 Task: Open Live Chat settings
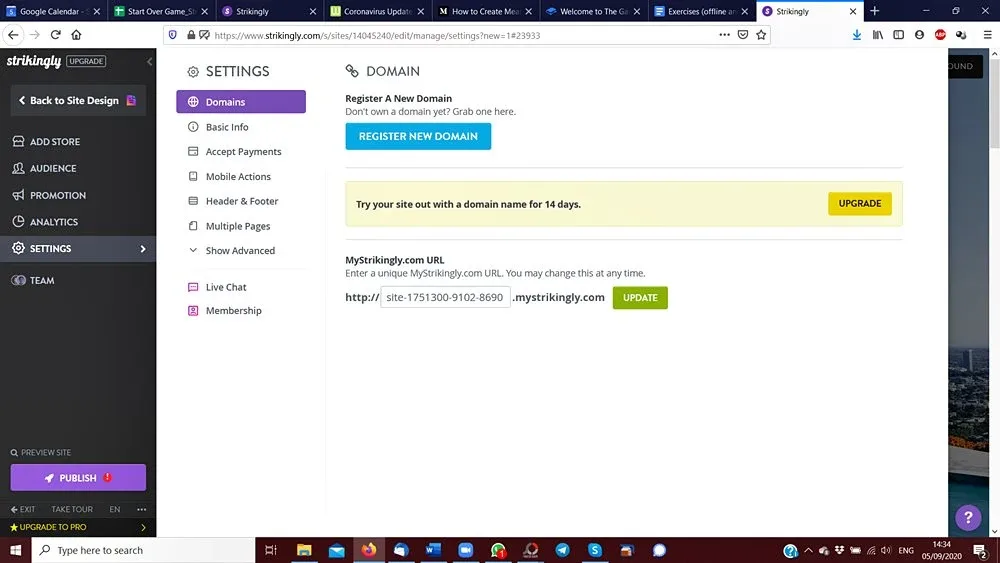click(x=226, y=288)
